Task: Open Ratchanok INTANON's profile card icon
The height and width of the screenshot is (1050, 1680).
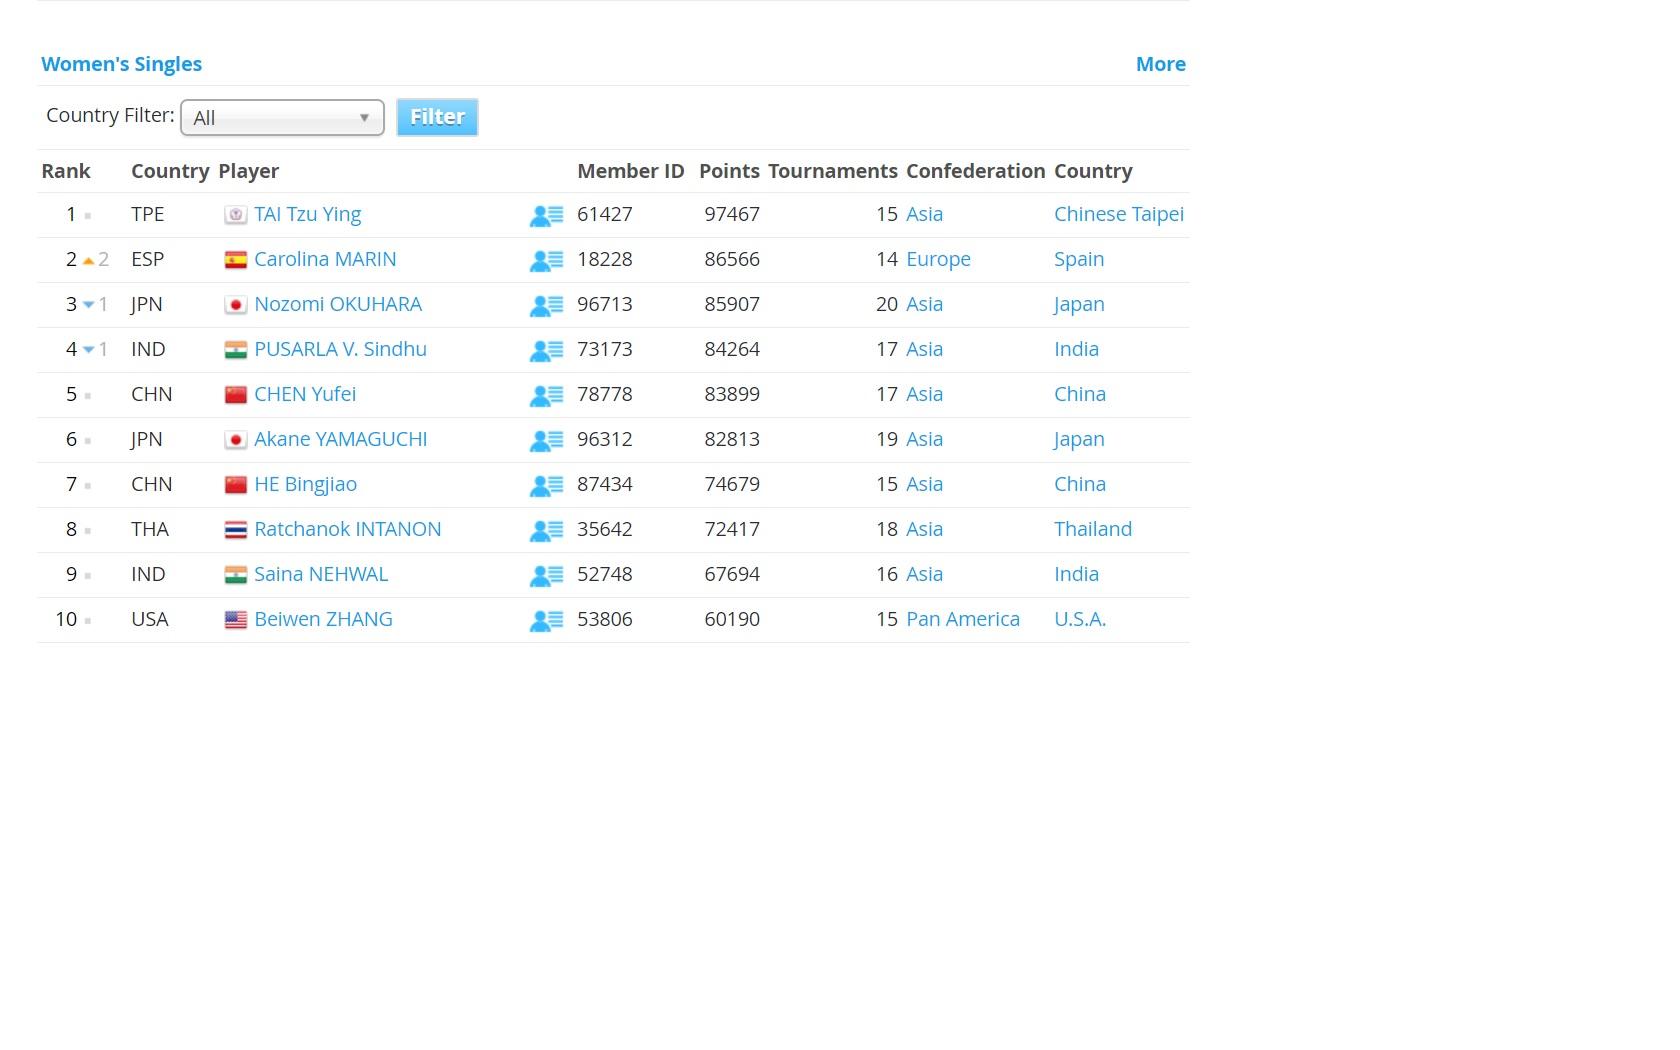Action: 546,531
